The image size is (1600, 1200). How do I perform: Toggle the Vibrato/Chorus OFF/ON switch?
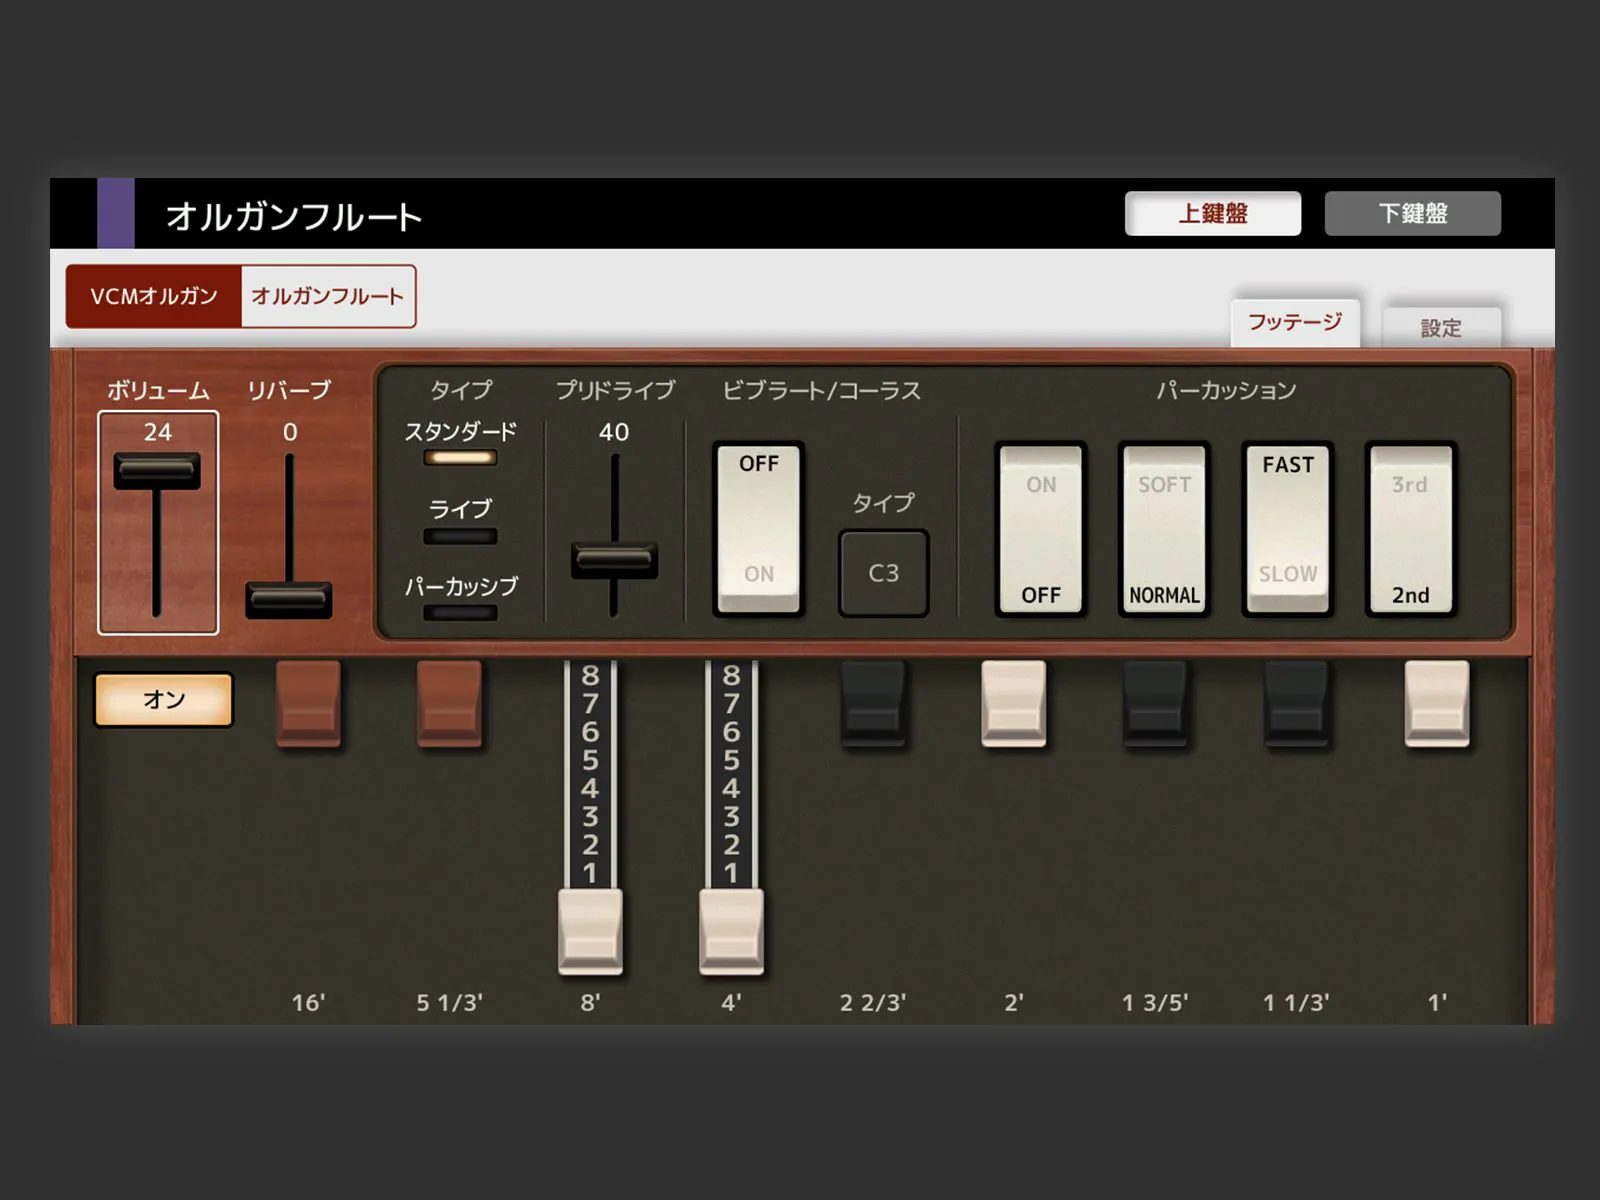758,528
